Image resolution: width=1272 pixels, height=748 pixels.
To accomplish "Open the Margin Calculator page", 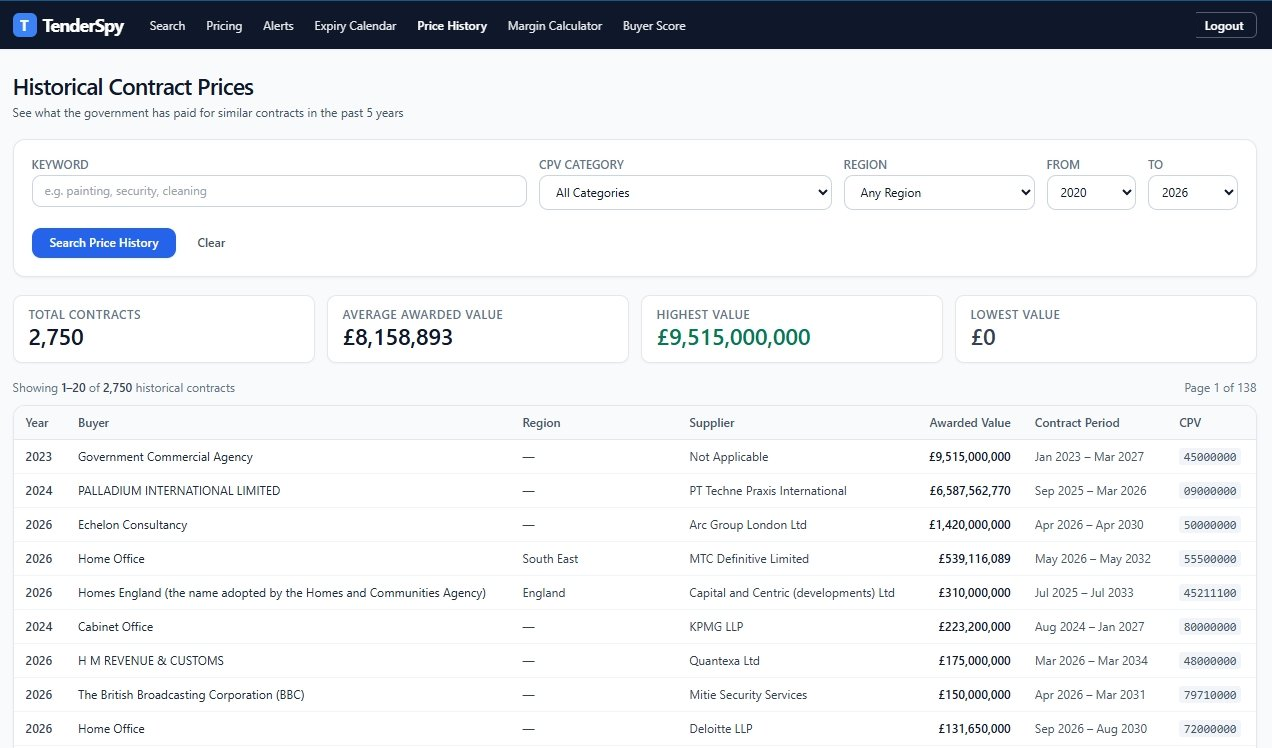I will [x=555, y=26].
